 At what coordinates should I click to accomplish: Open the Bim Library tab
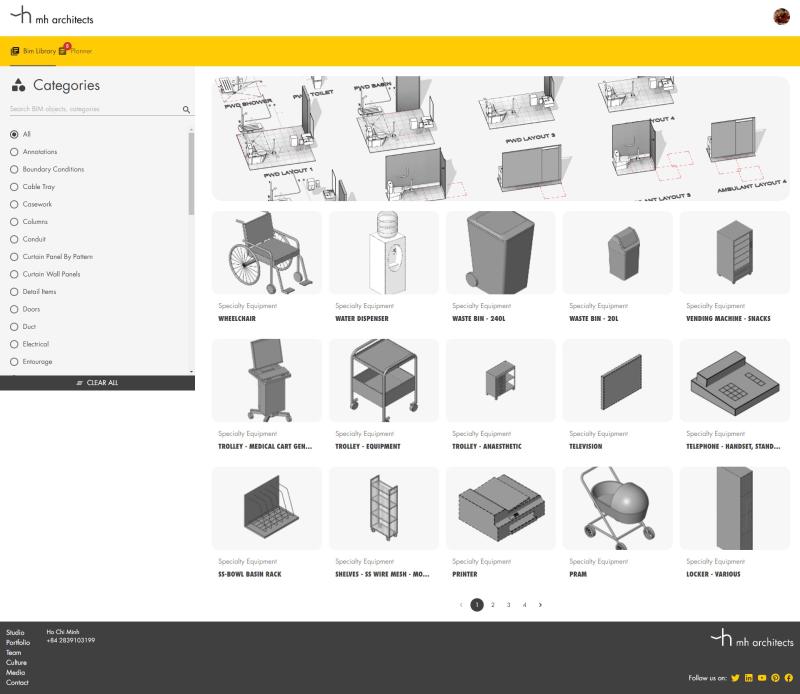[x=33, y=51]
